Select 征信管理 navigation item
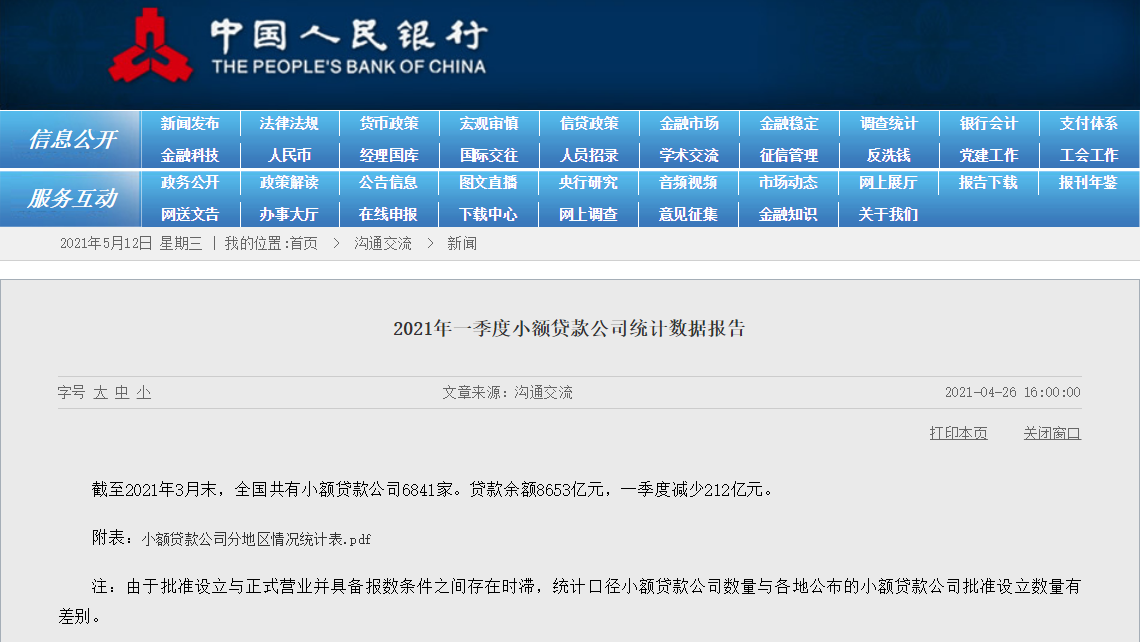Viewport: 1141px width, 642px height. 790,155
